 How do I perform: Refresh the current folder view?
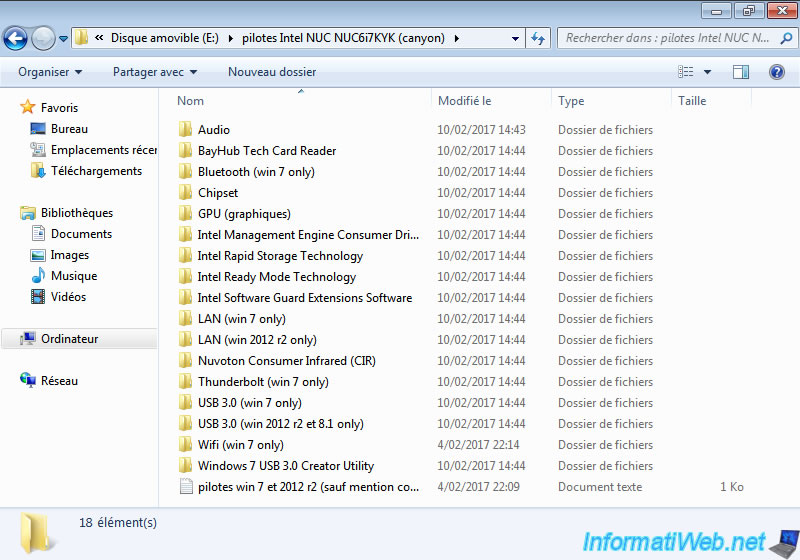tap(538, 38)
